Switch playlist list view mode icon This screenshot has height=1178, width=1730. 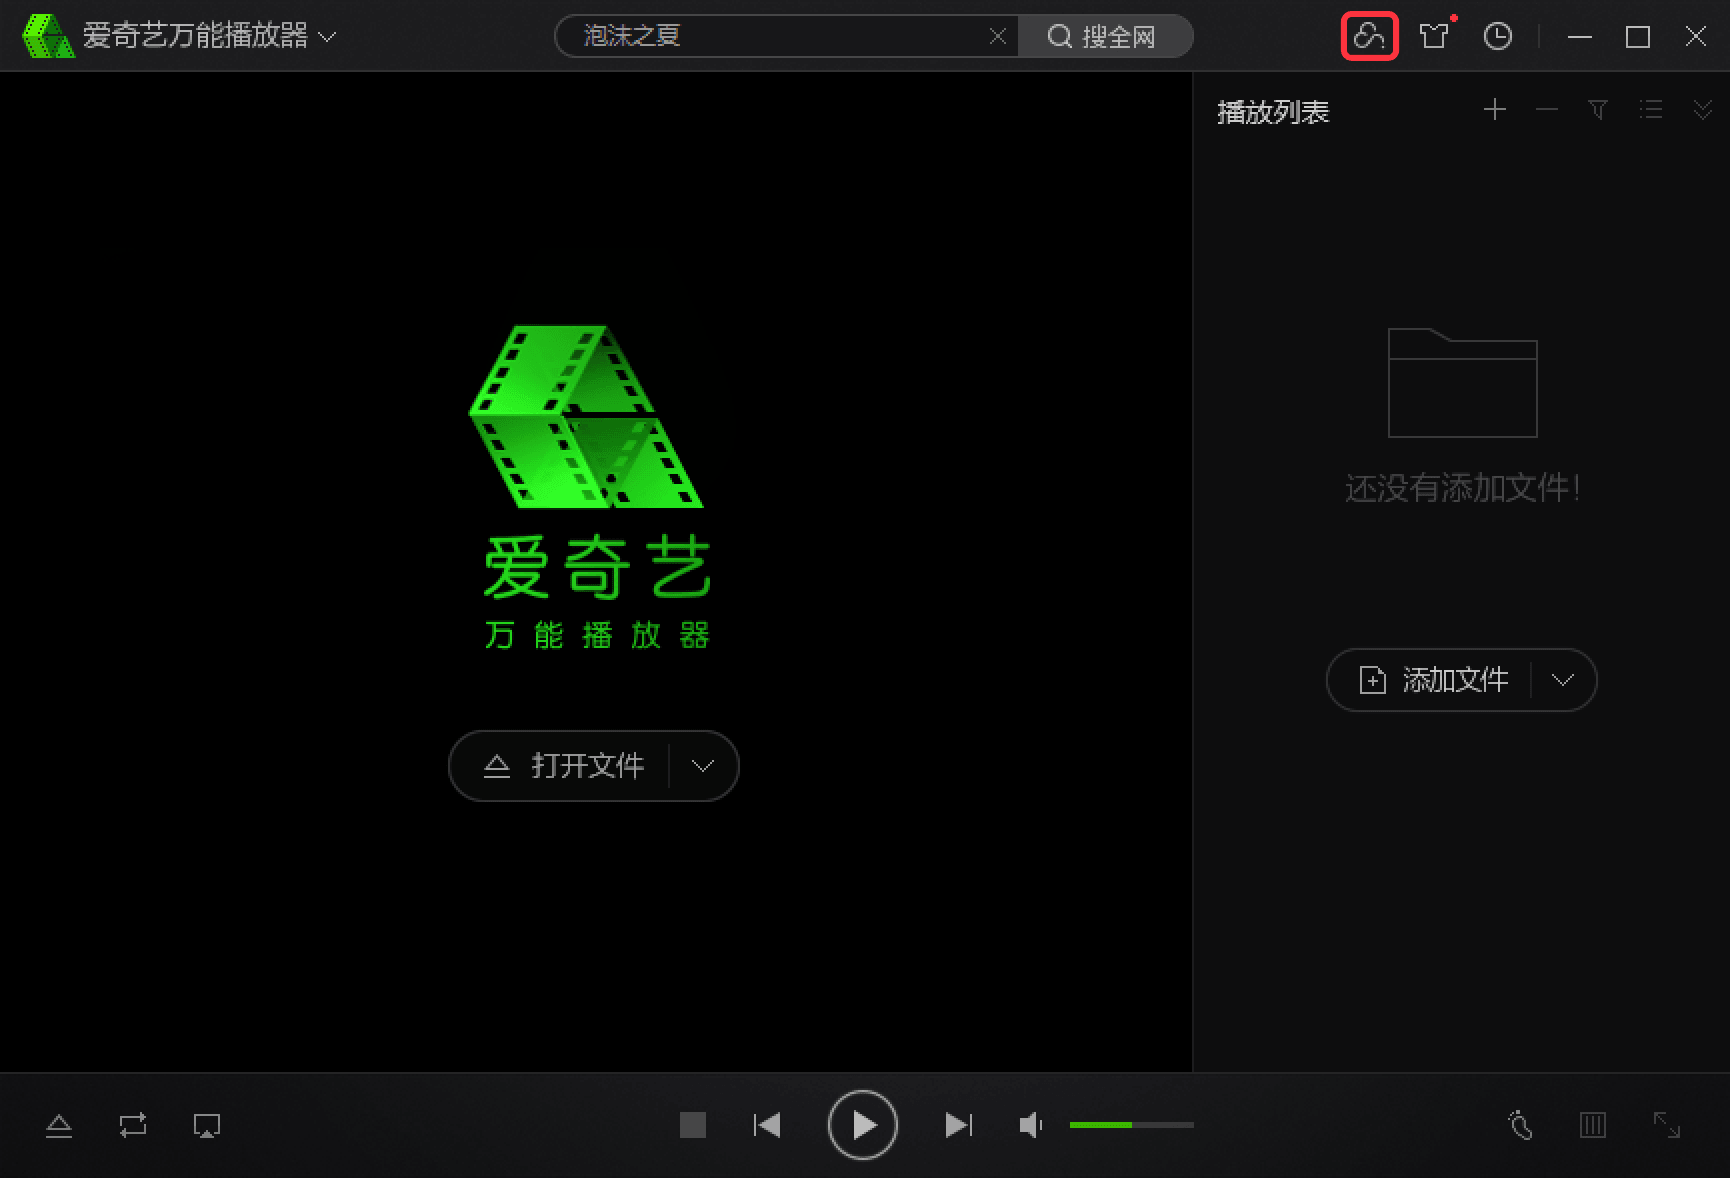tap(1651, 109)
